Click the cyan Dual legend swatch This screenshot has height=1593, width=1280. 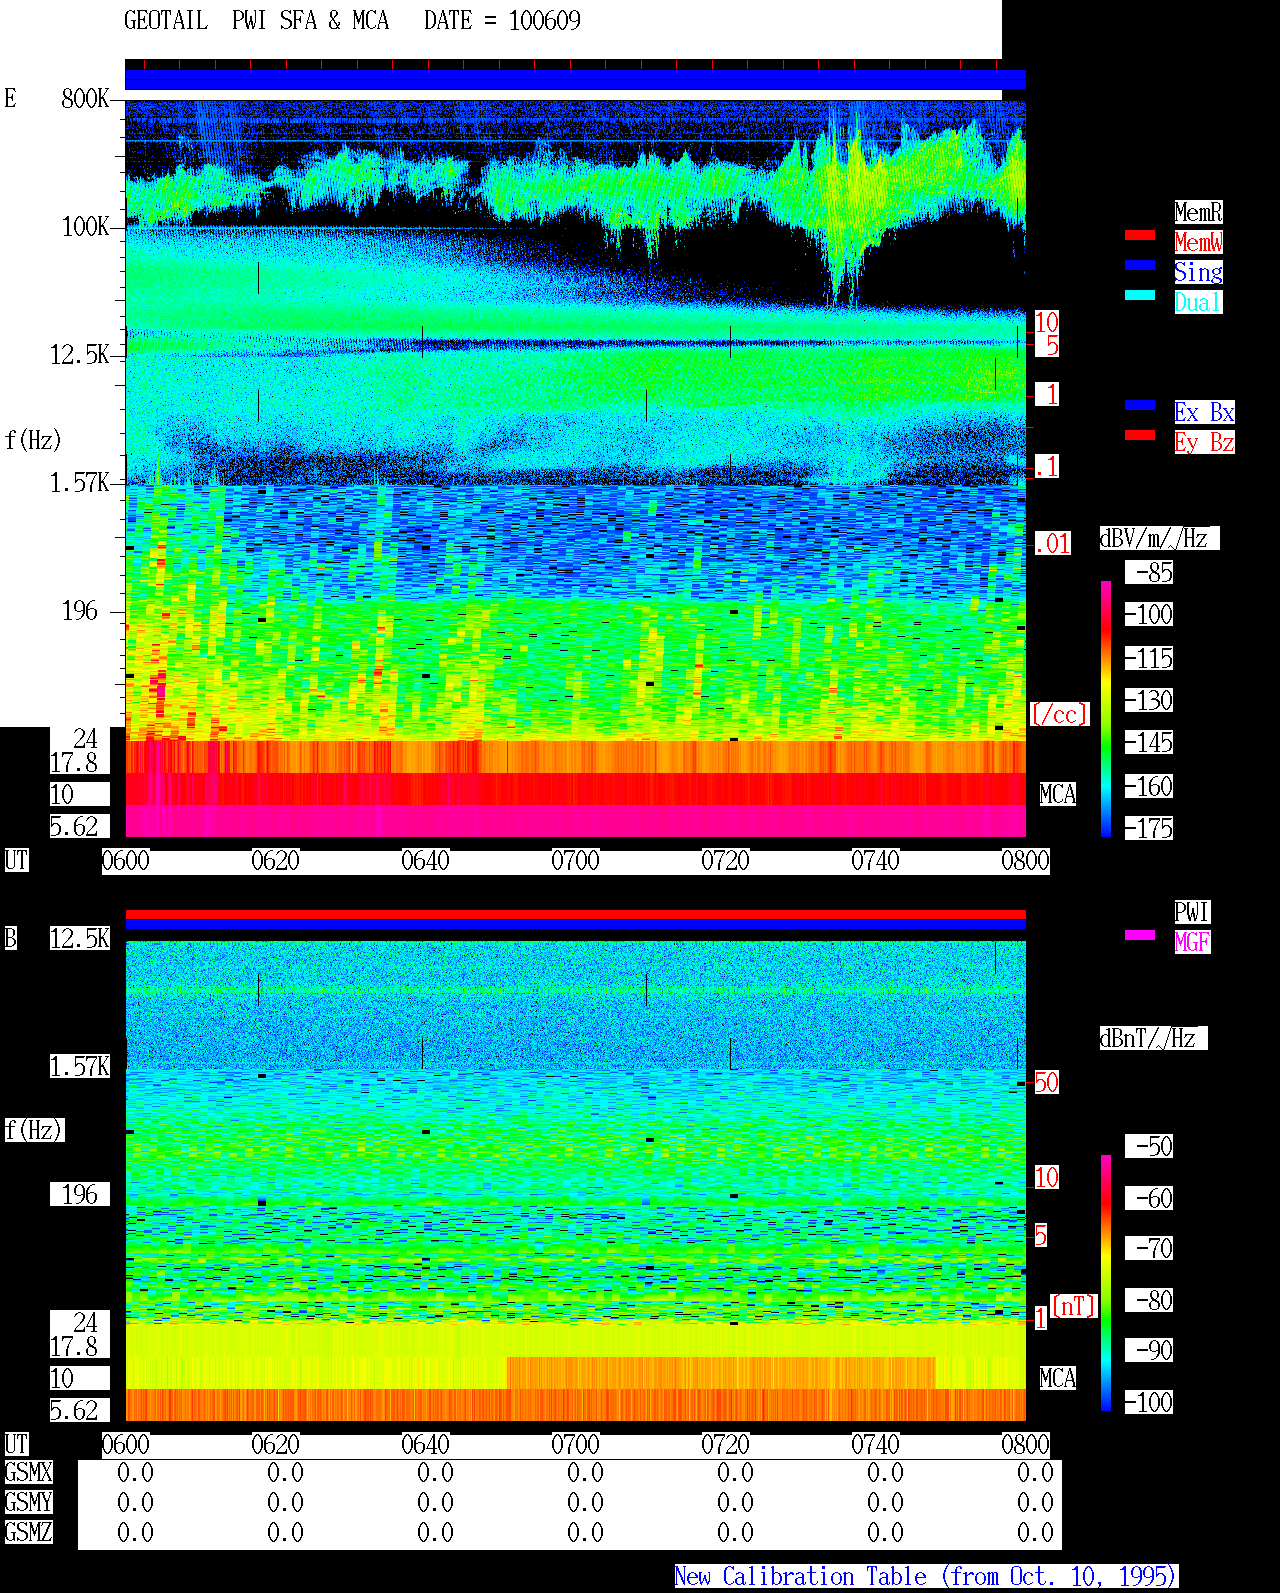coord(1140,295)
